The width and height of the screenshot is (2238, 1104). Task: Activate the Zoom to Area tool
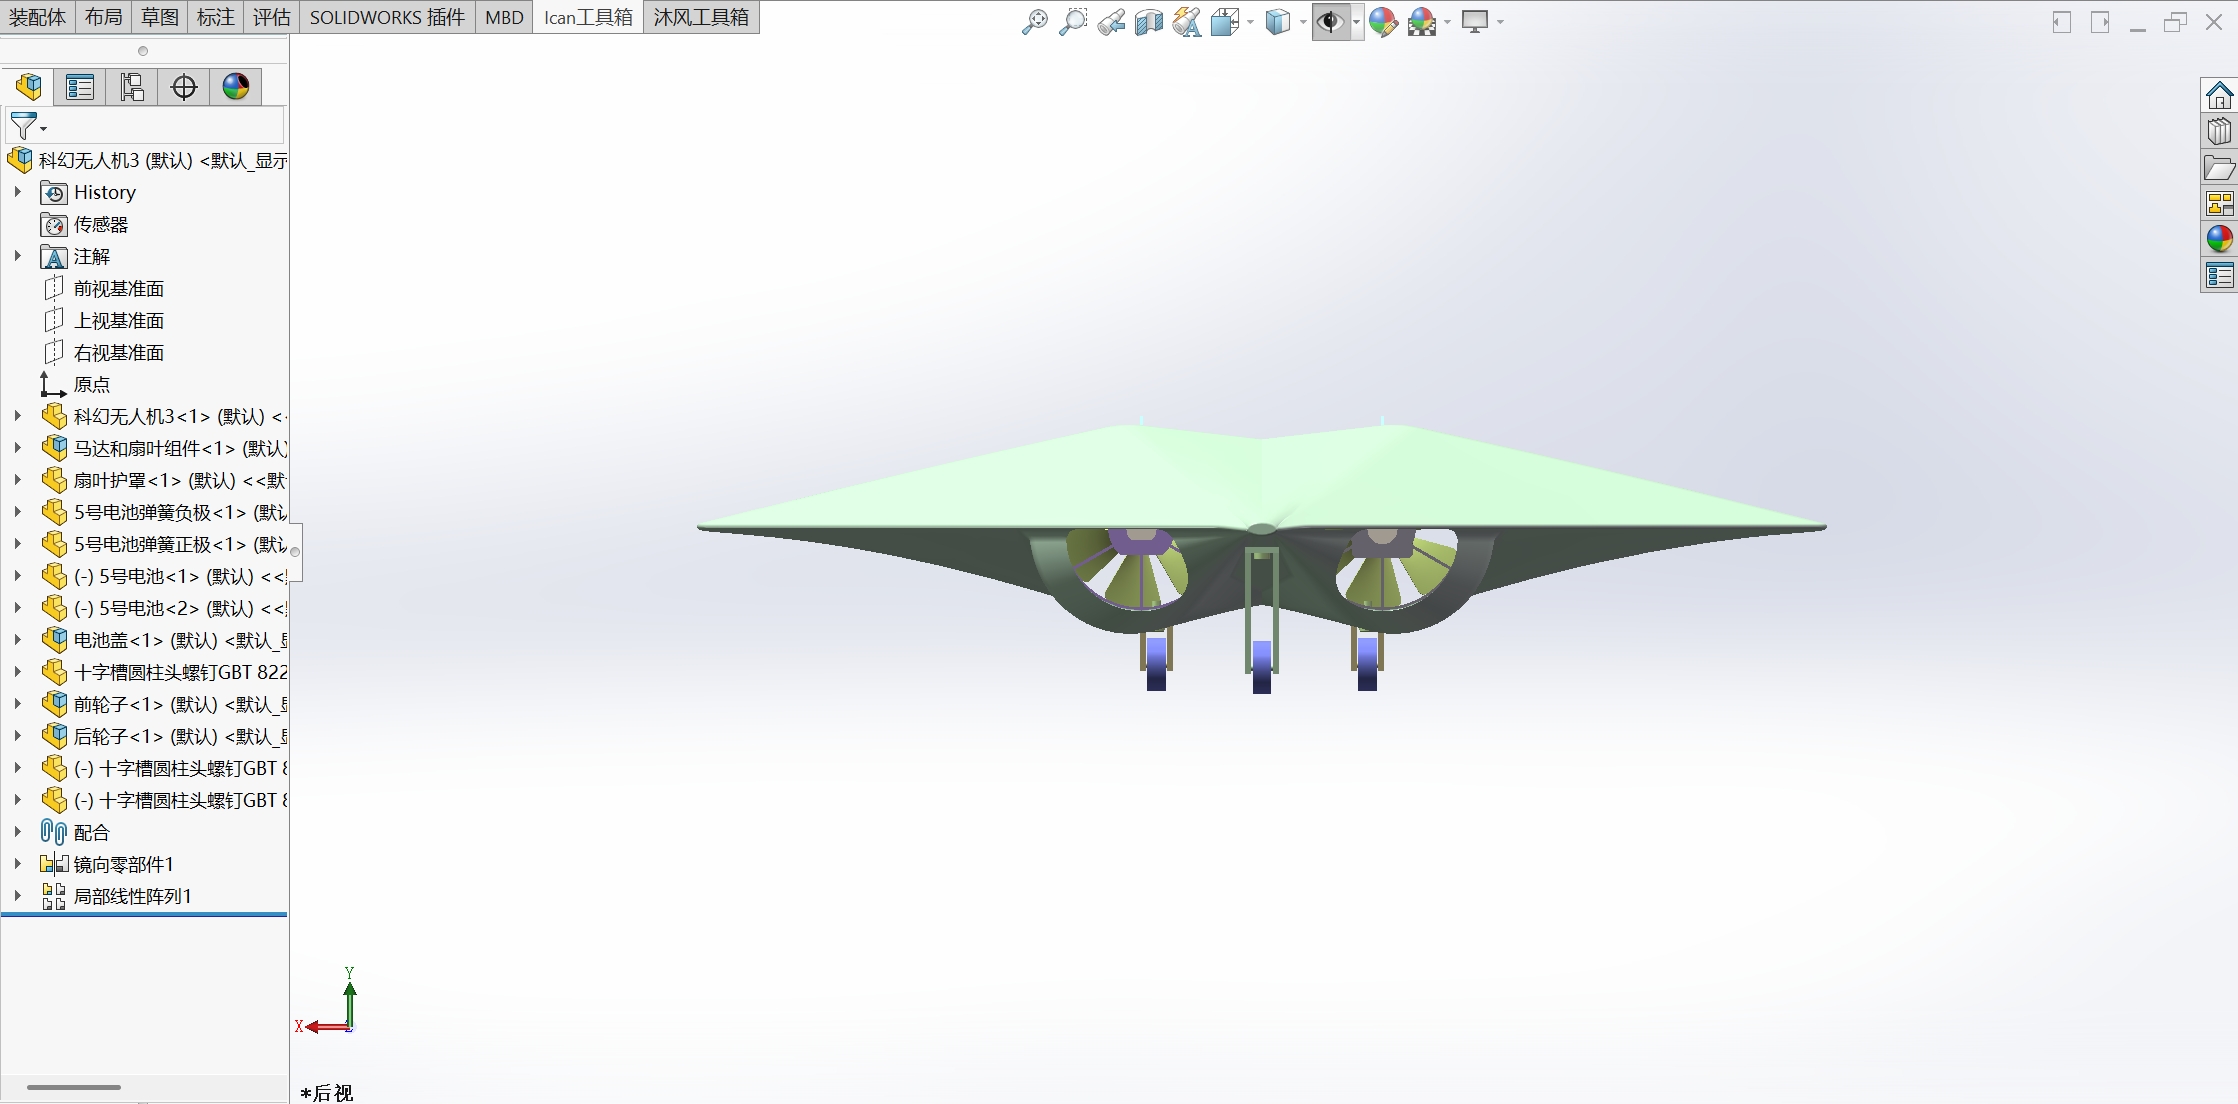(1072, 21)
